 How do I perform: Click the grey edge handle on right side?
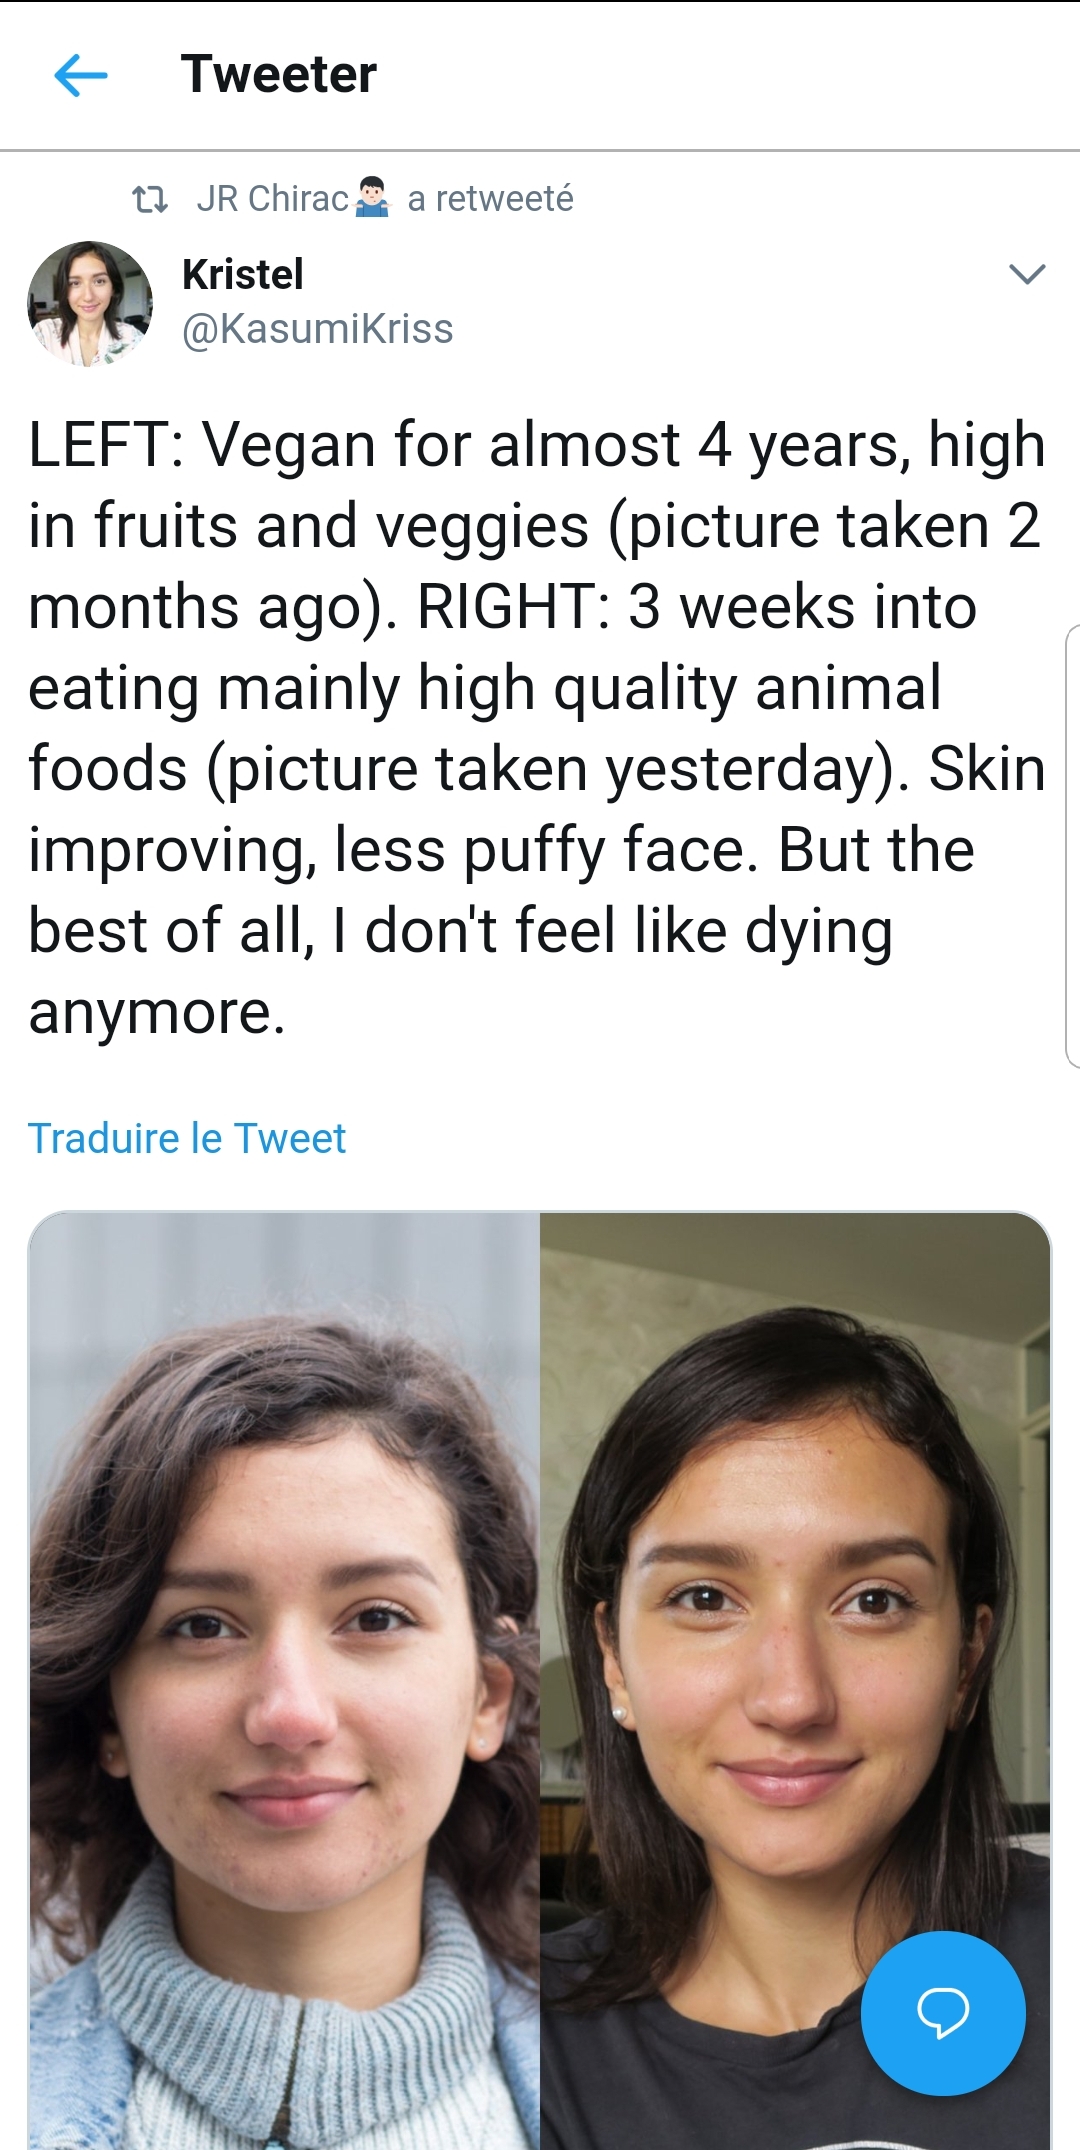pyautogui.click(x=1072, y=845)
